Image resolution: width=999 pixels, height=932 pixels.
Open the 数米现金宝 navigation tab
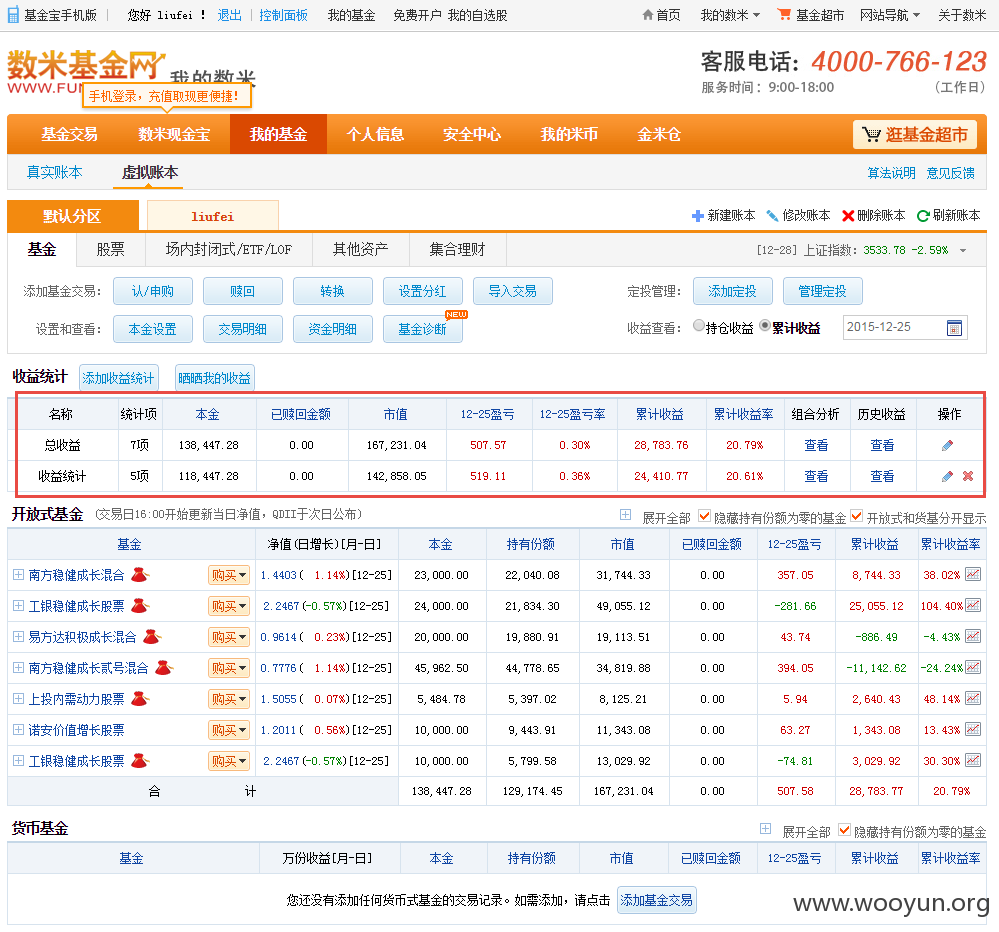coord(174,134)
